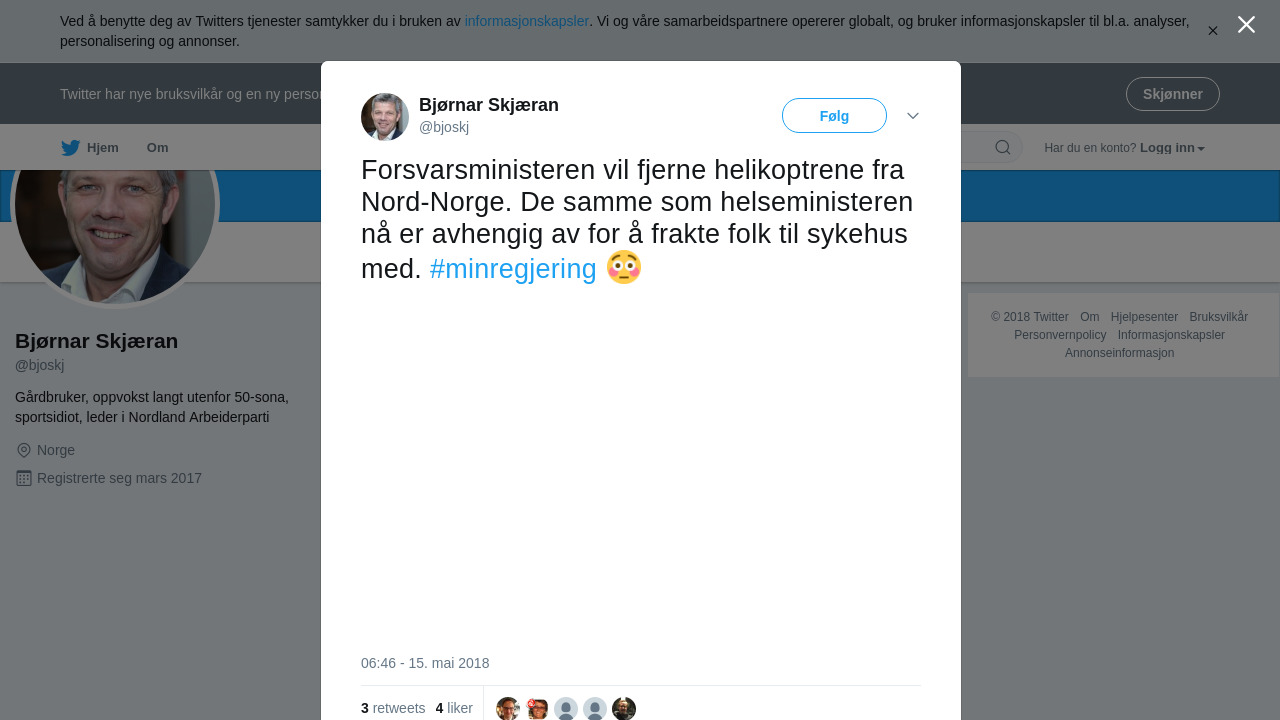Click the Skjønner button
The image size is (1280, 720).
pos(1172,94)
